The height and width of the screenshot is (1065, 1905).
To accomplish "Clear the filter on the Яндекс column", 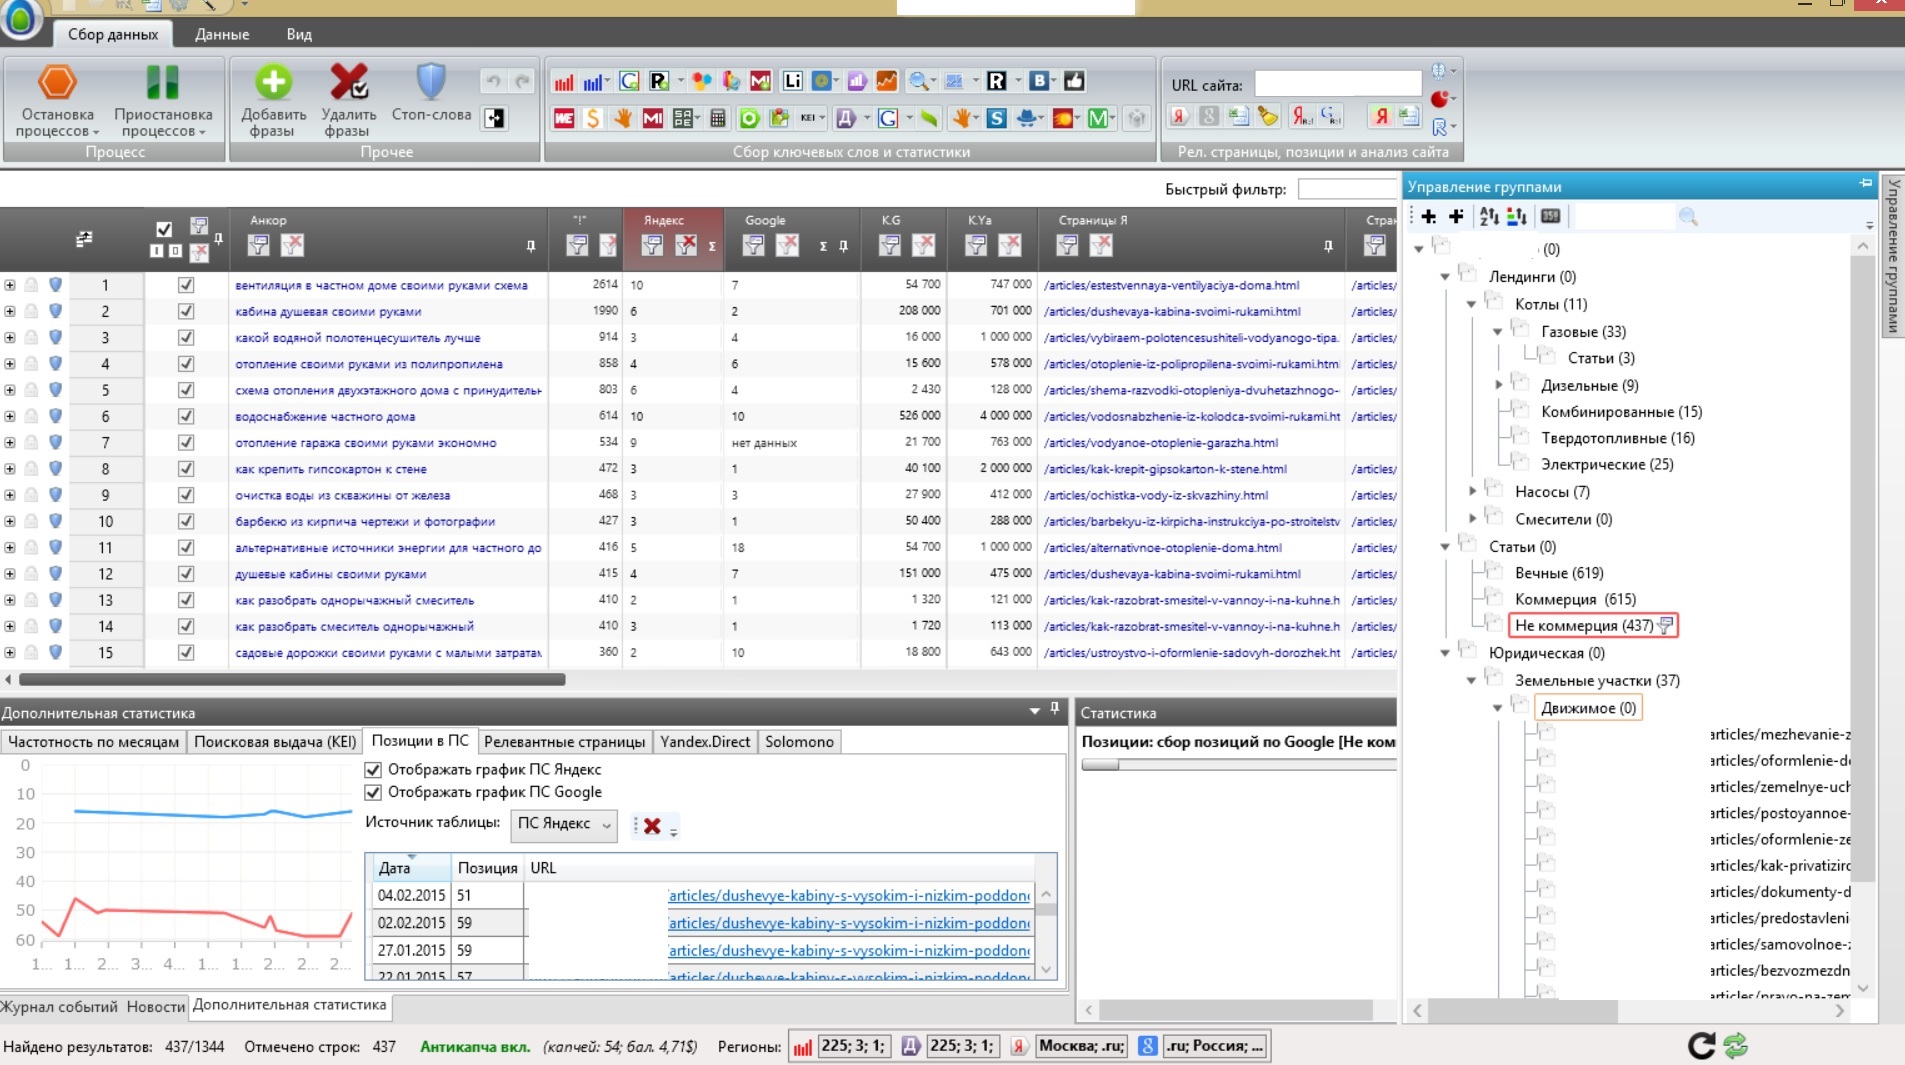I will 686,245.
